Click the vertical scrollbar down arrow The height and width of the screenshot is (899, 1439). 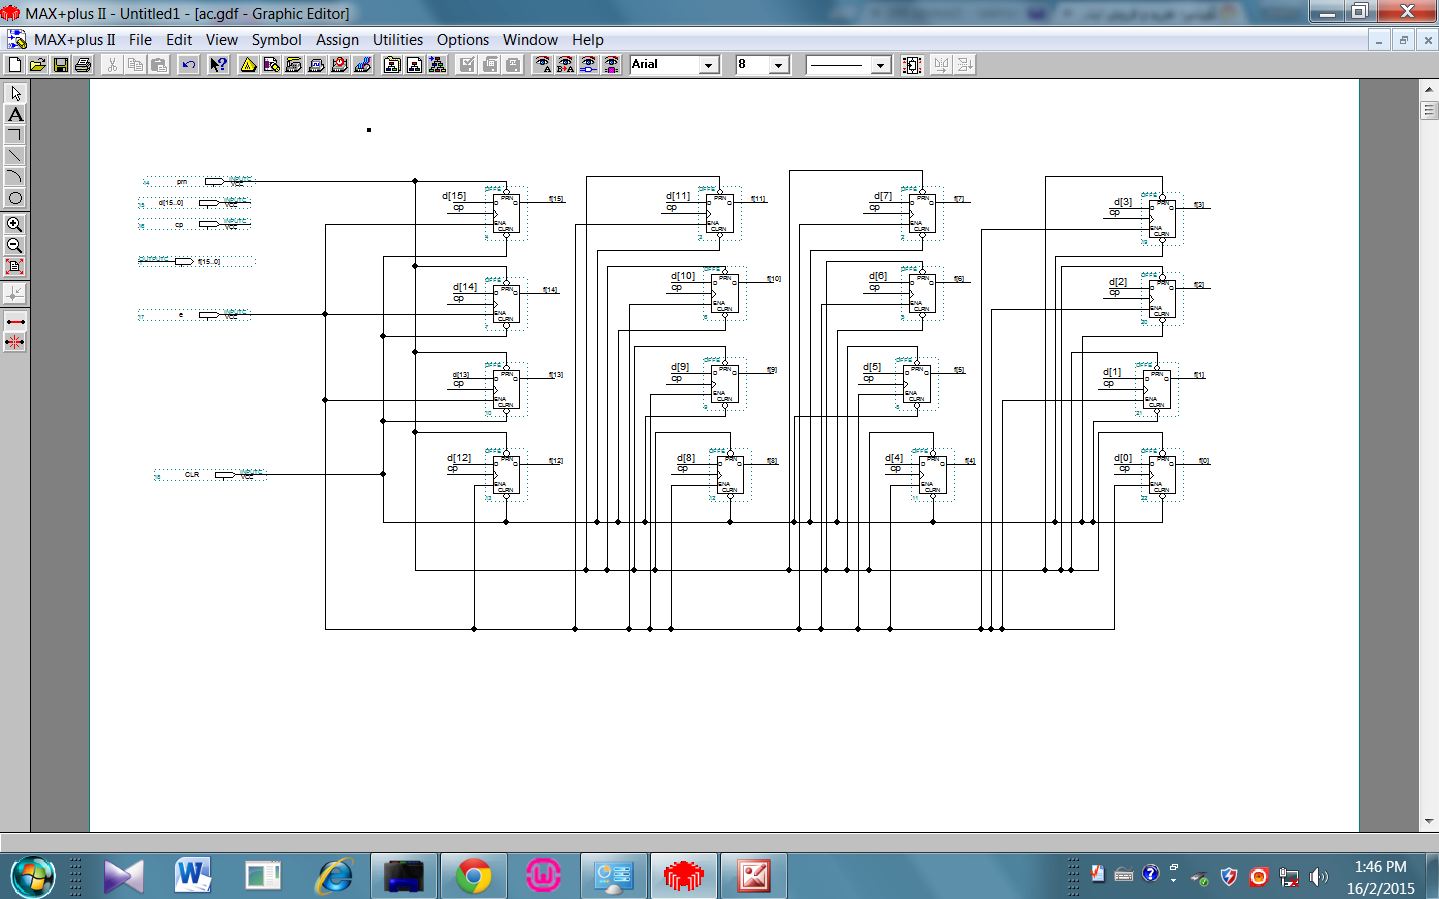1429,822
